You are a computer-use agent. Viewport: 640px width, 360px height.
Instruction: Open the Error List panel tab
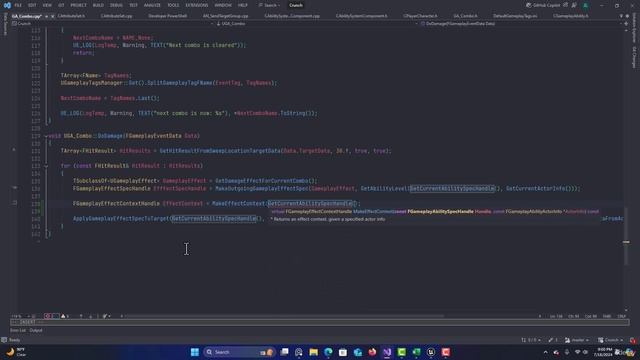(x=18, y=330)
